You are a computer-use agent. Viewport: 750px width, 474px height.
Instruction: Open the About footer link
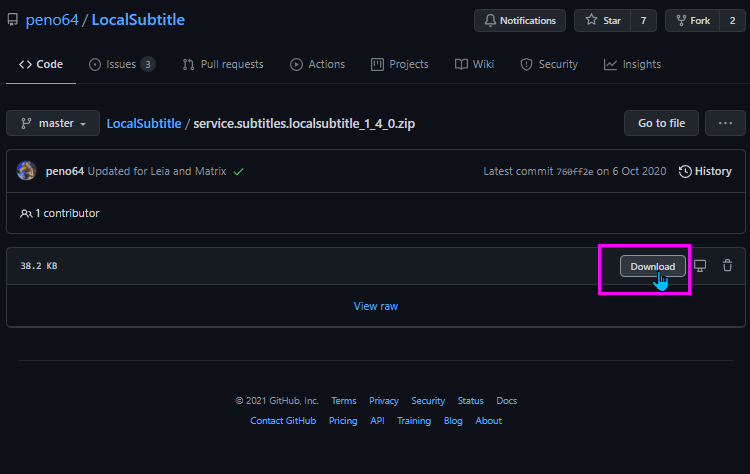pyautogui.click(x=488, y=421)
